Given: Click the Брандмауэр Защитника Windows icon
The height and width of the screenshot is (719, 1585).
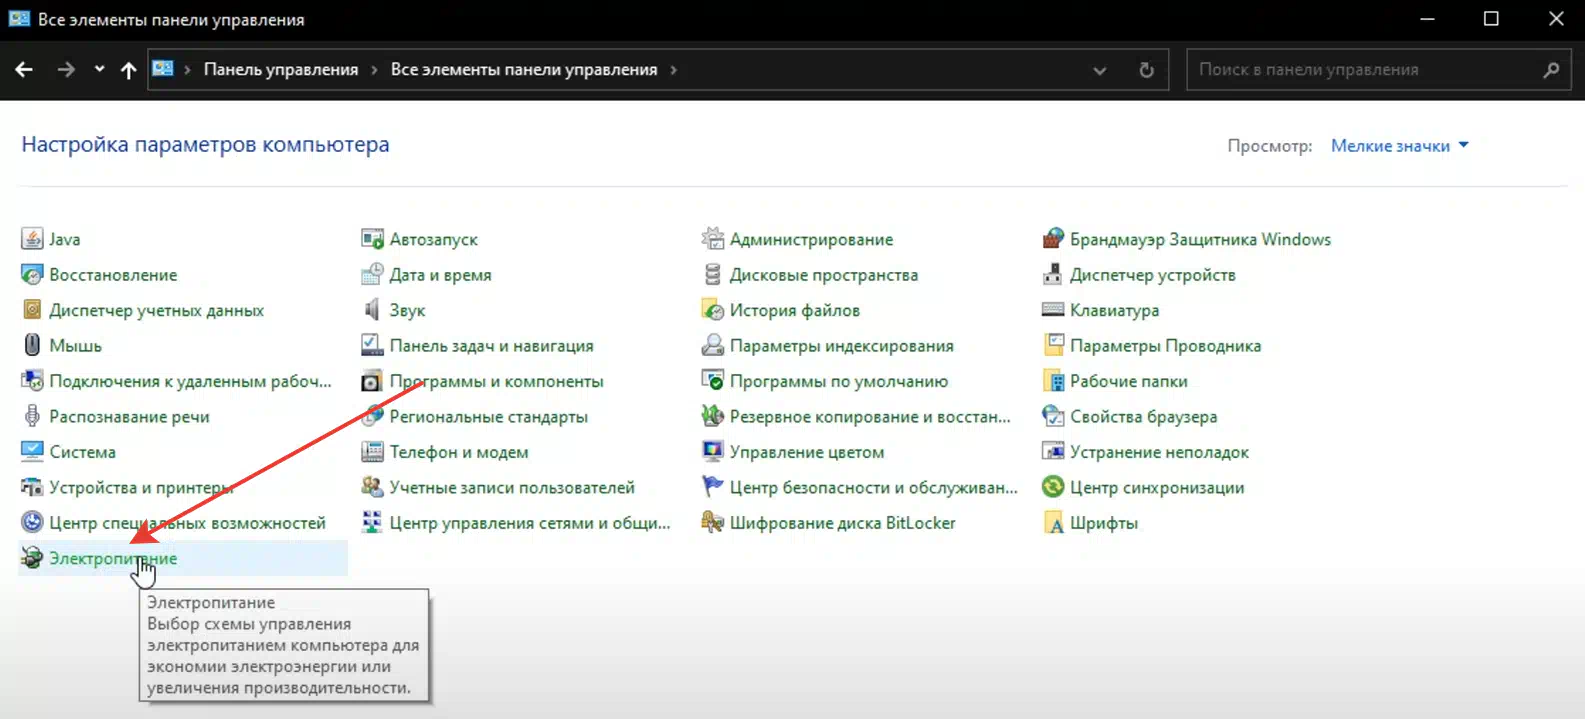Looking at the screenshot, I should pyautogui.click(x=1052, y=239).
